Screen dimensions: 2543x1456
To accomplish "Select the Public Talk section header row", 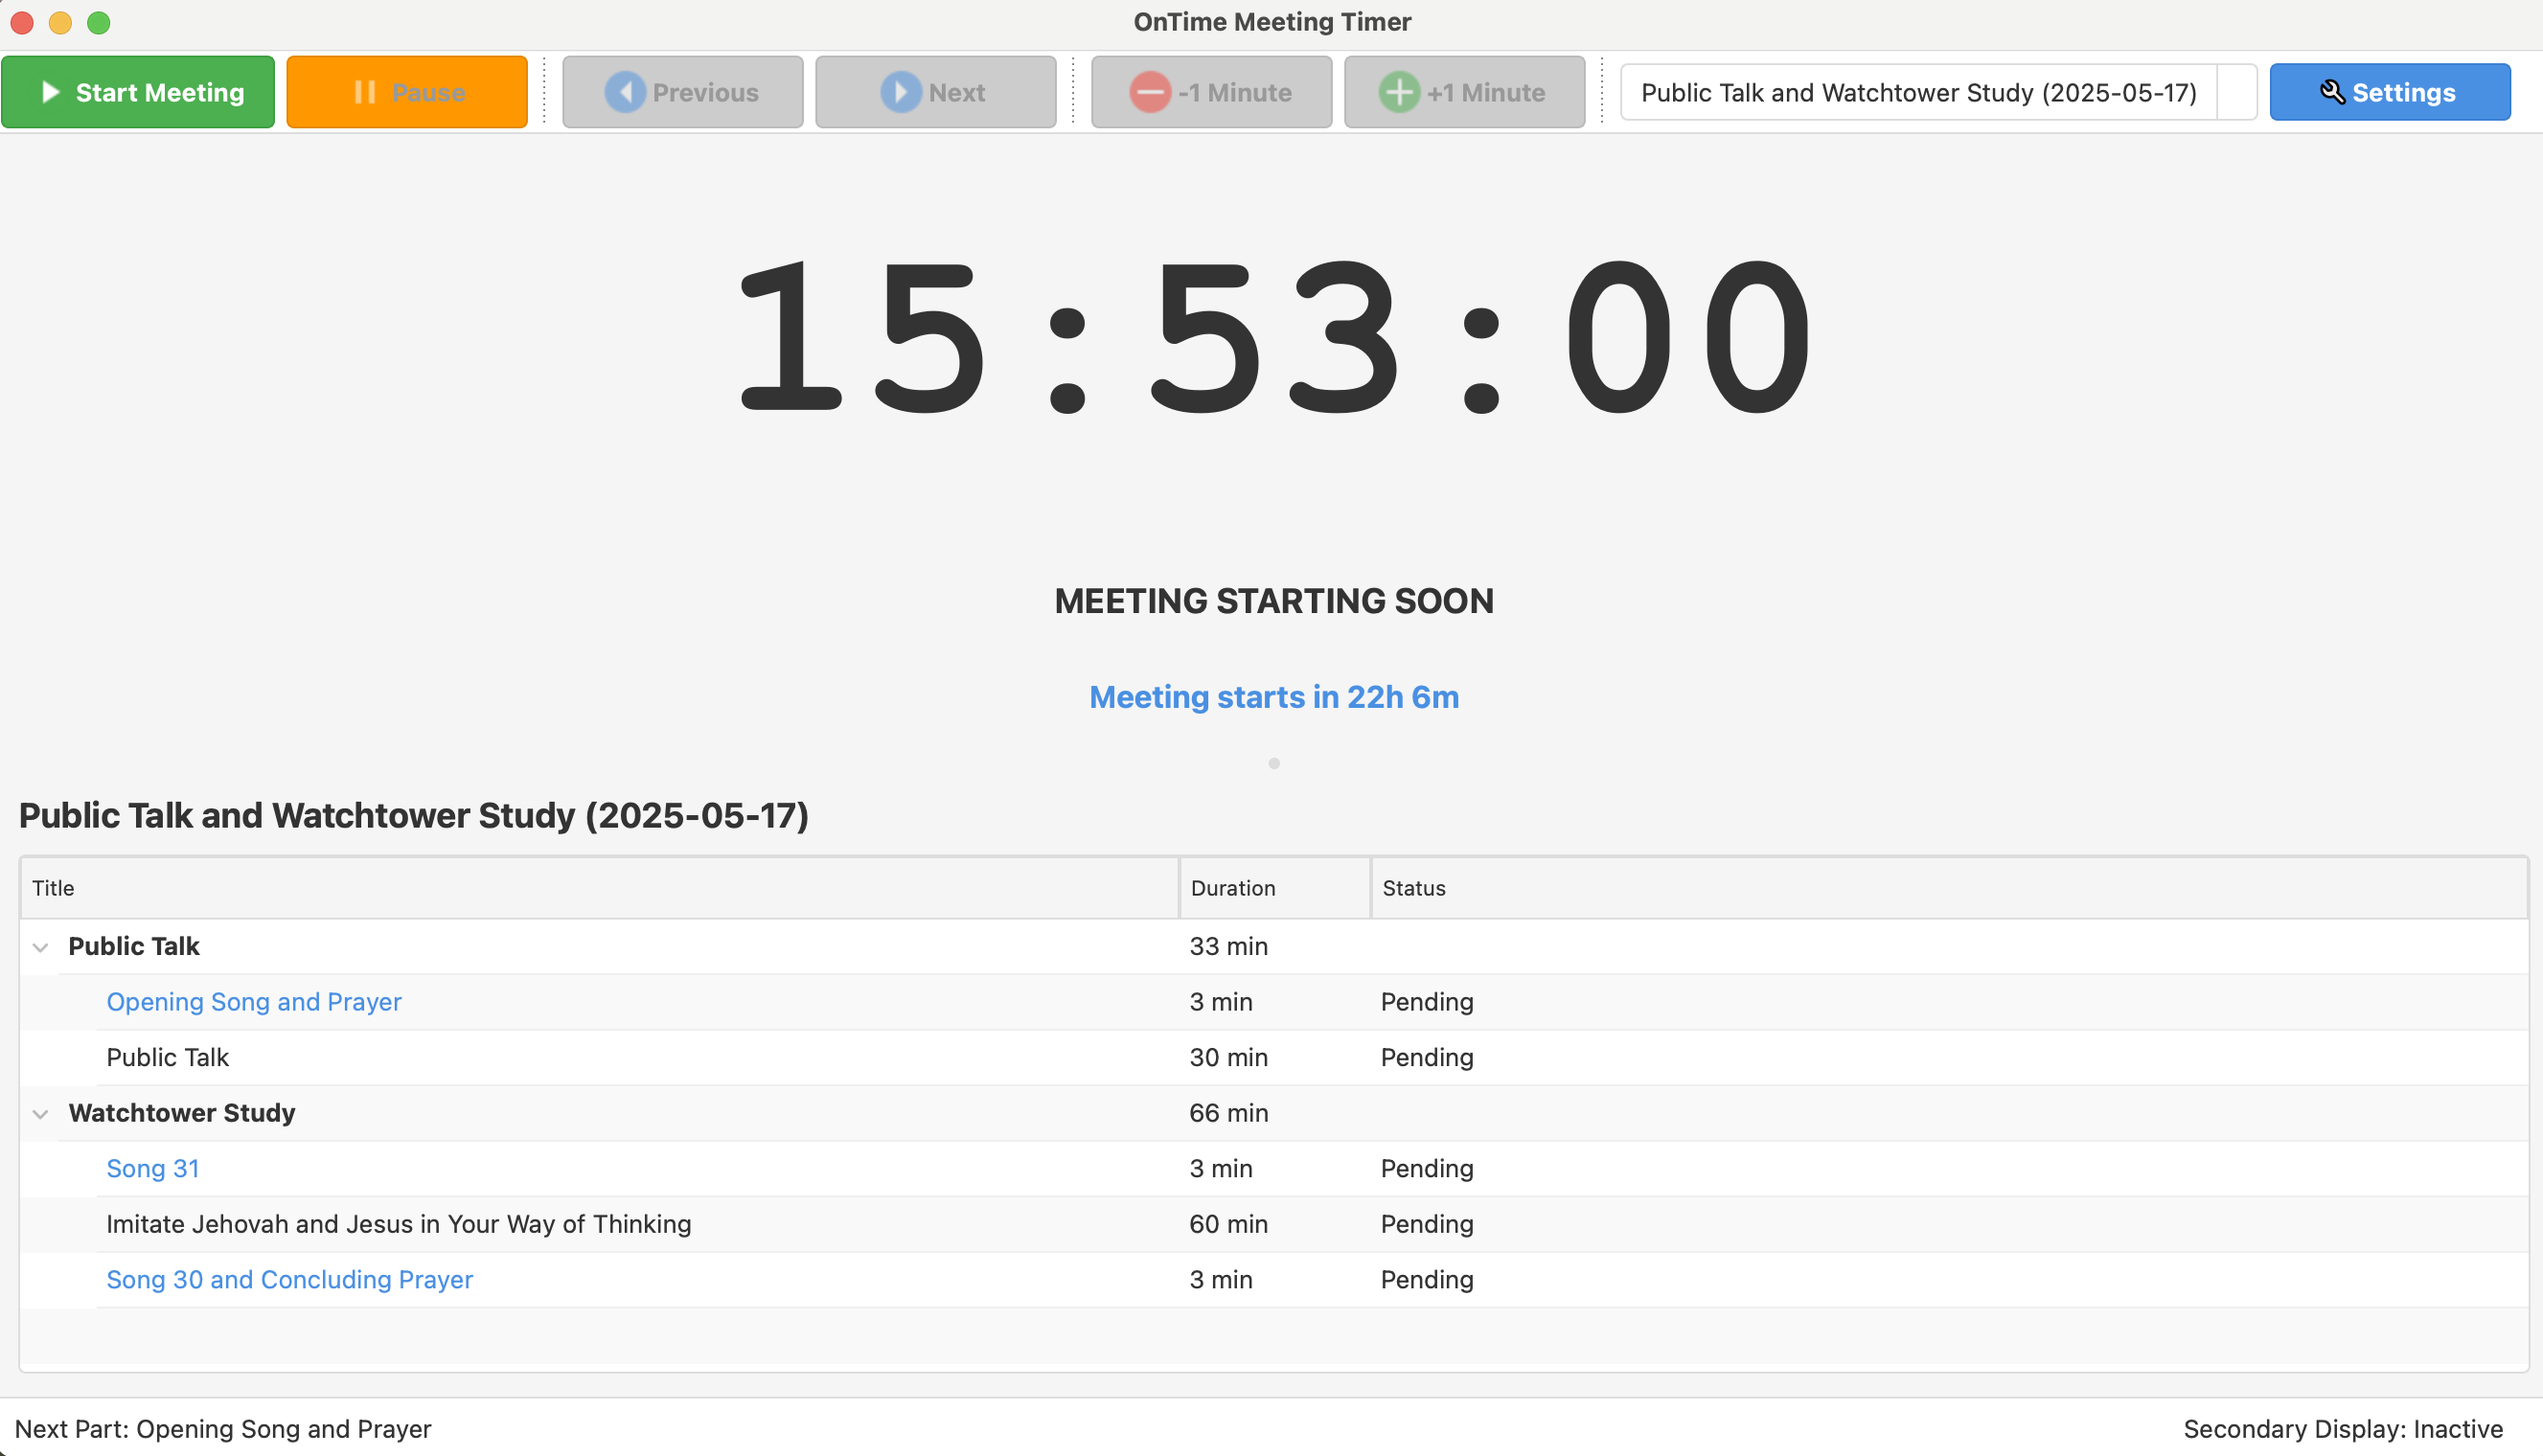I will (x=1273, y=946).
